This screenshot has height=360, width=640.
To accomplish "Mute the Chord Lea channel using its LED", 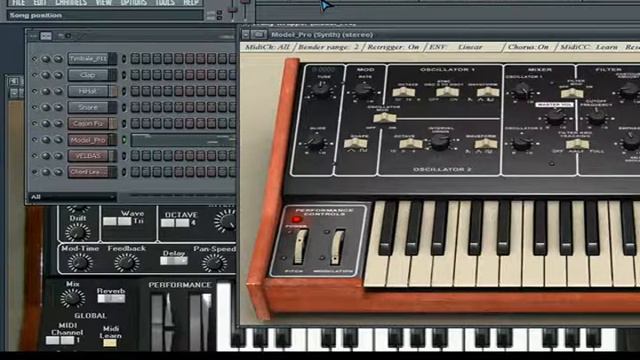I will [x=124, y=172].
